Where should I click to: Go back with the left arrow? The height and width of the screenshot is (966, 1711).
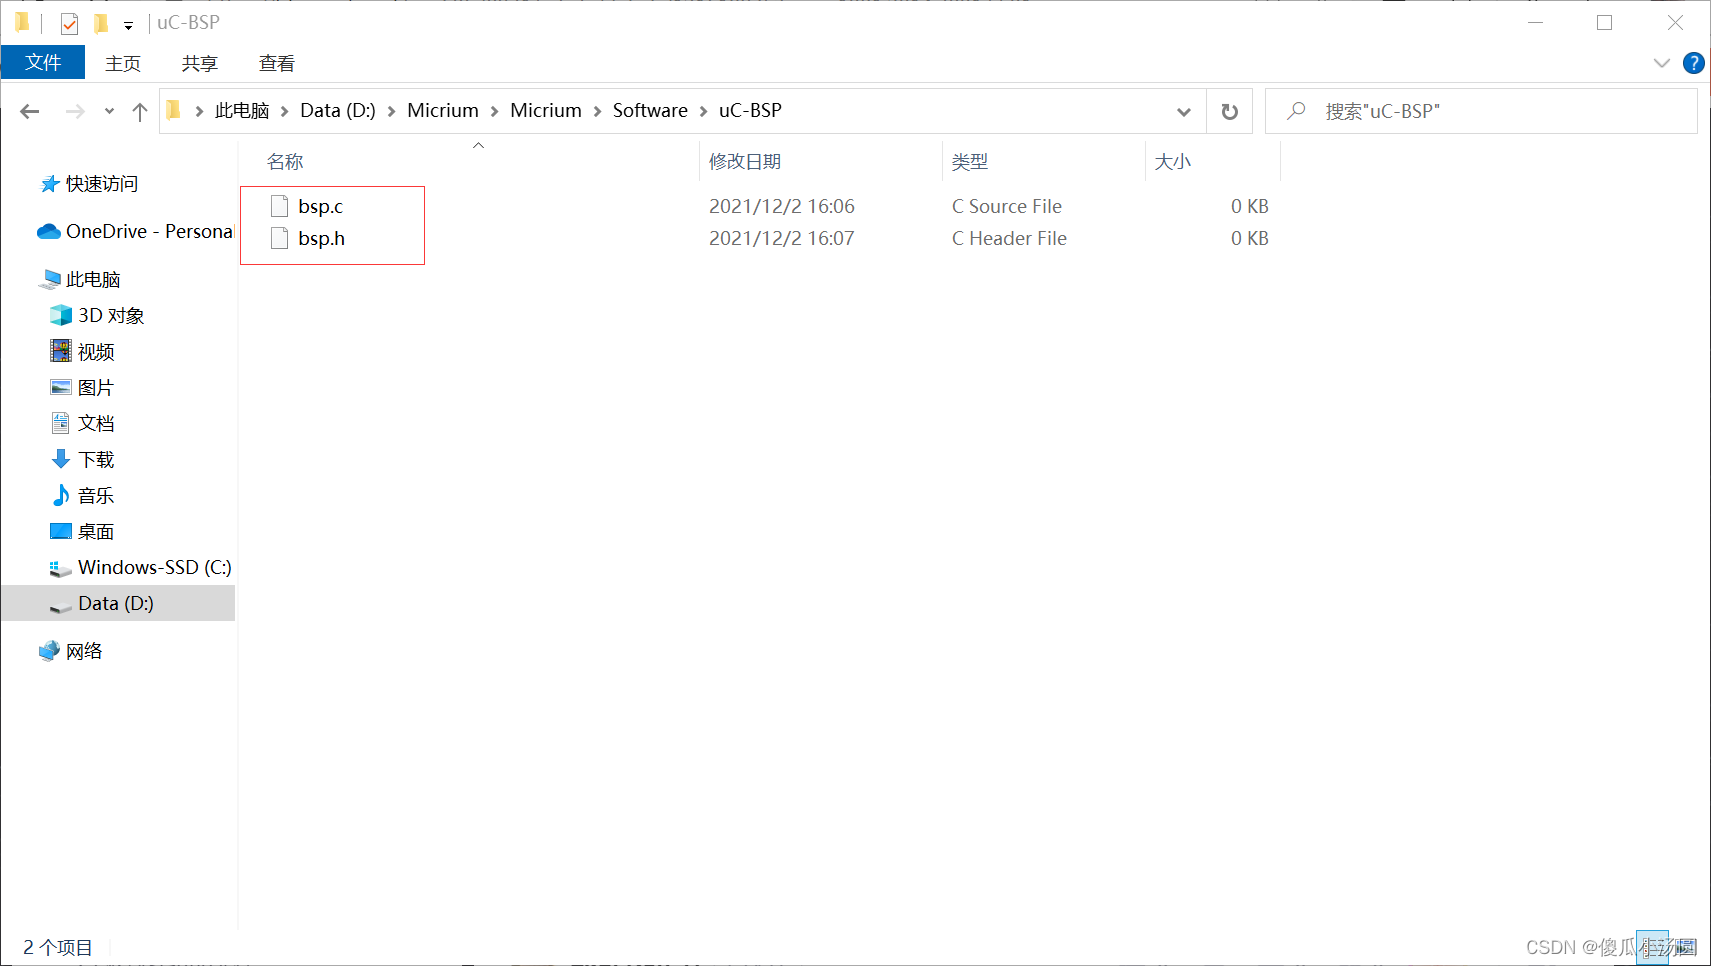pos(30,111)
